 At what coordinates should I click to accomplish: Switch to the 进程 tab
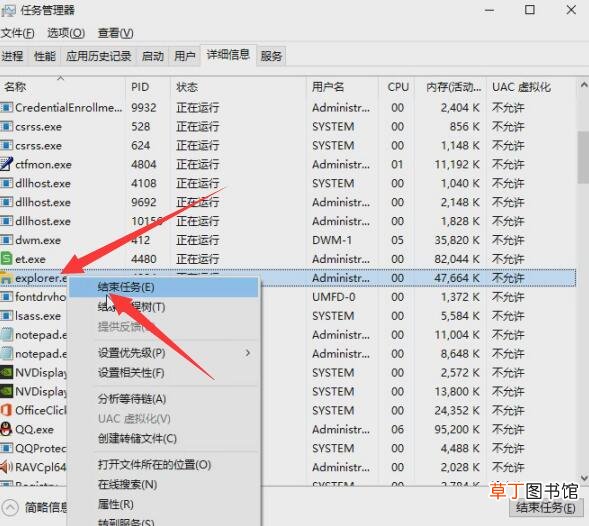click(12, 56)
